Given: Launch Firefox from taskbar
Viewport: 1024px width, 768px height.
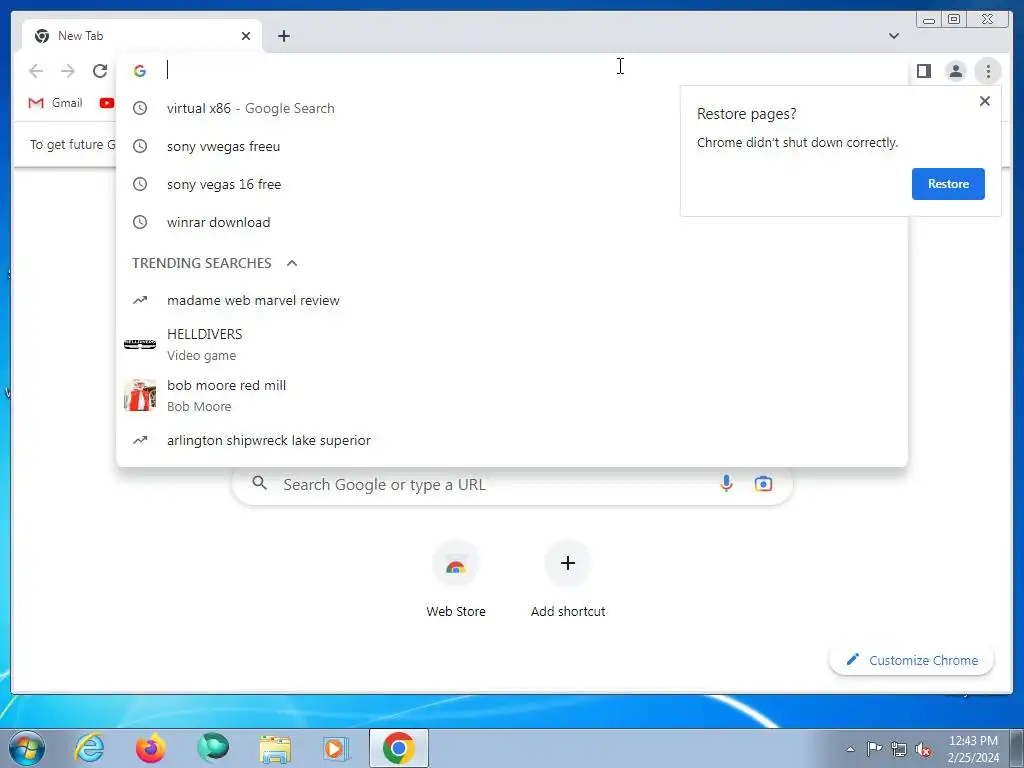Looking at the screenshot, I should coord(150,748).
